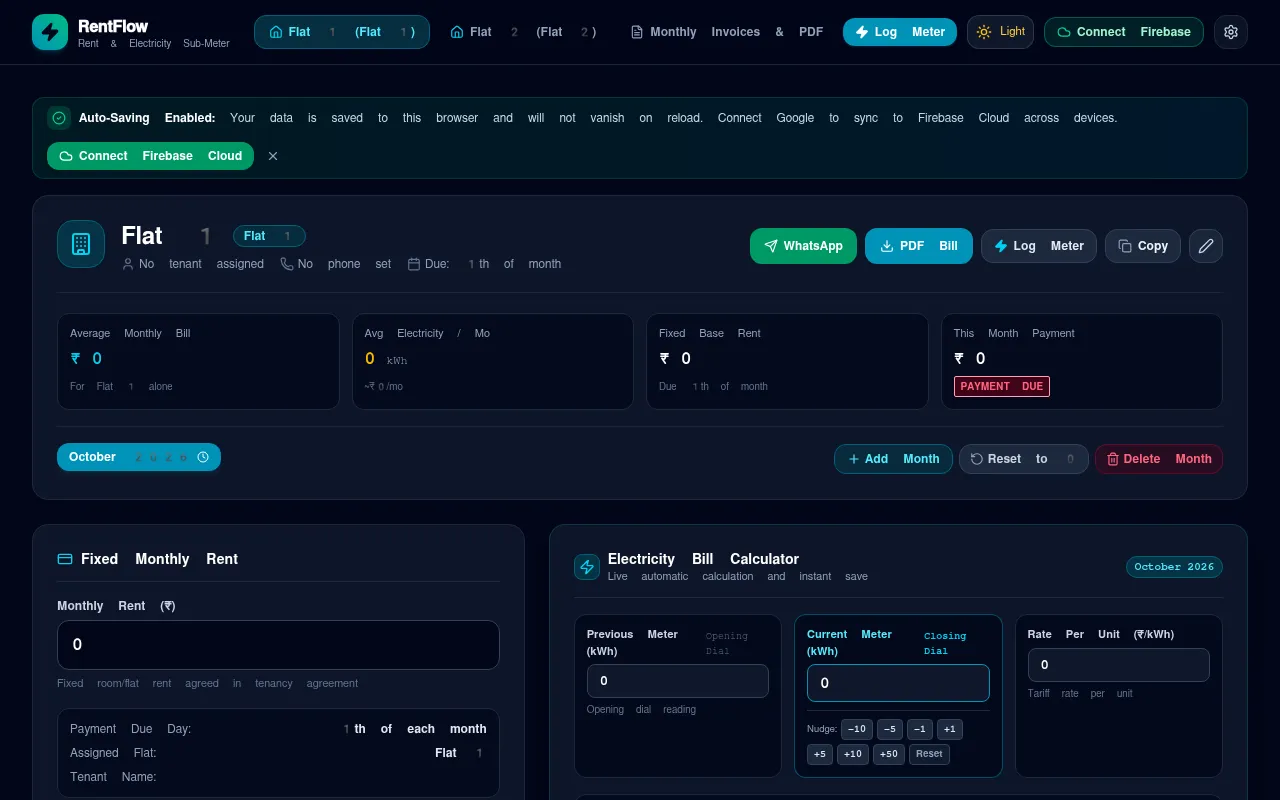The width and height of the screenshot is (1280, 800).
Task: Nudge the current meter by −1
Action: [920, 729]
